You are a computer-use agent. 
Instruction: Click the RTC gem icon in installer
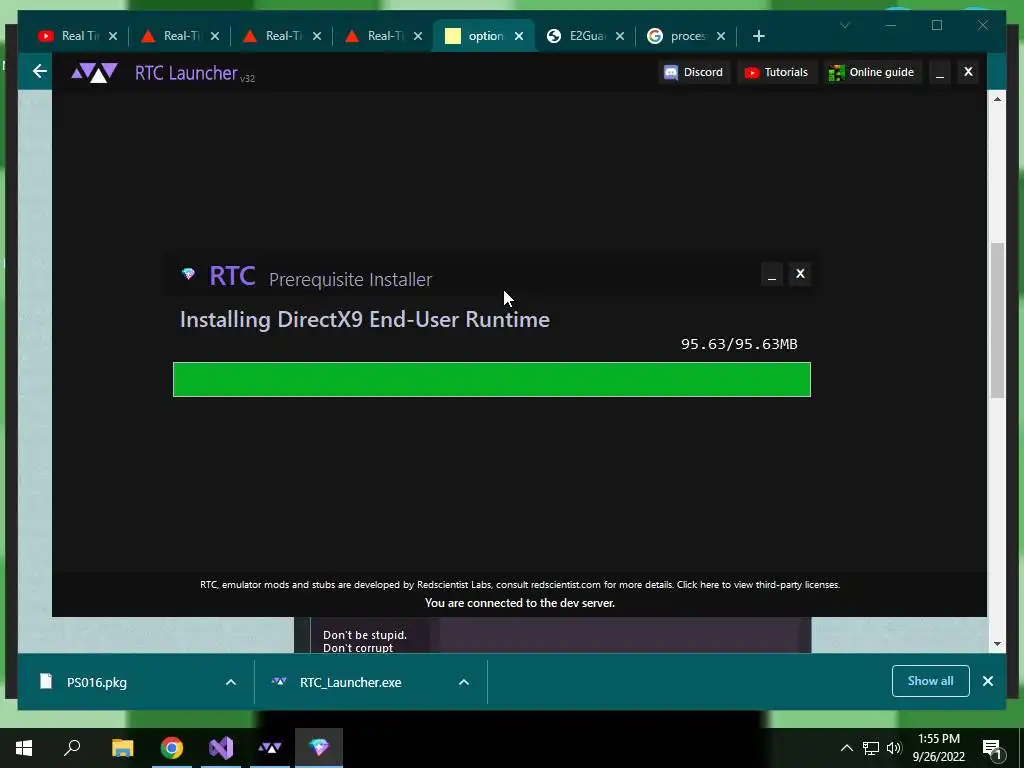(189, 274)
